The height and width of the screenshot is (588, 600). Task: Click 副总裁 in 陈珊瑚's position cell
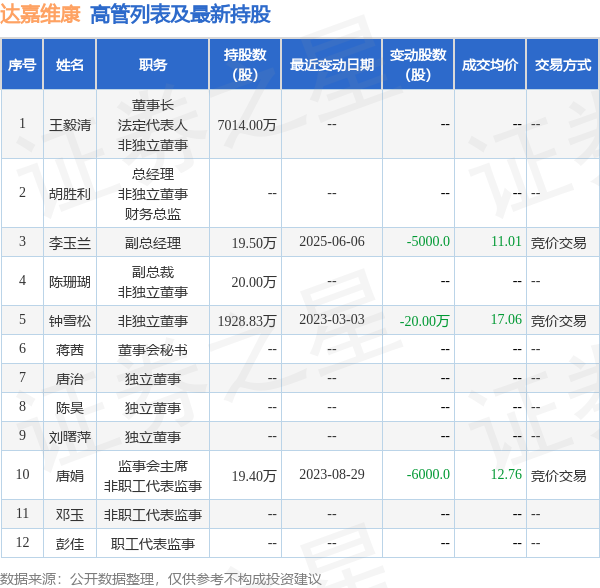[153, 272]
